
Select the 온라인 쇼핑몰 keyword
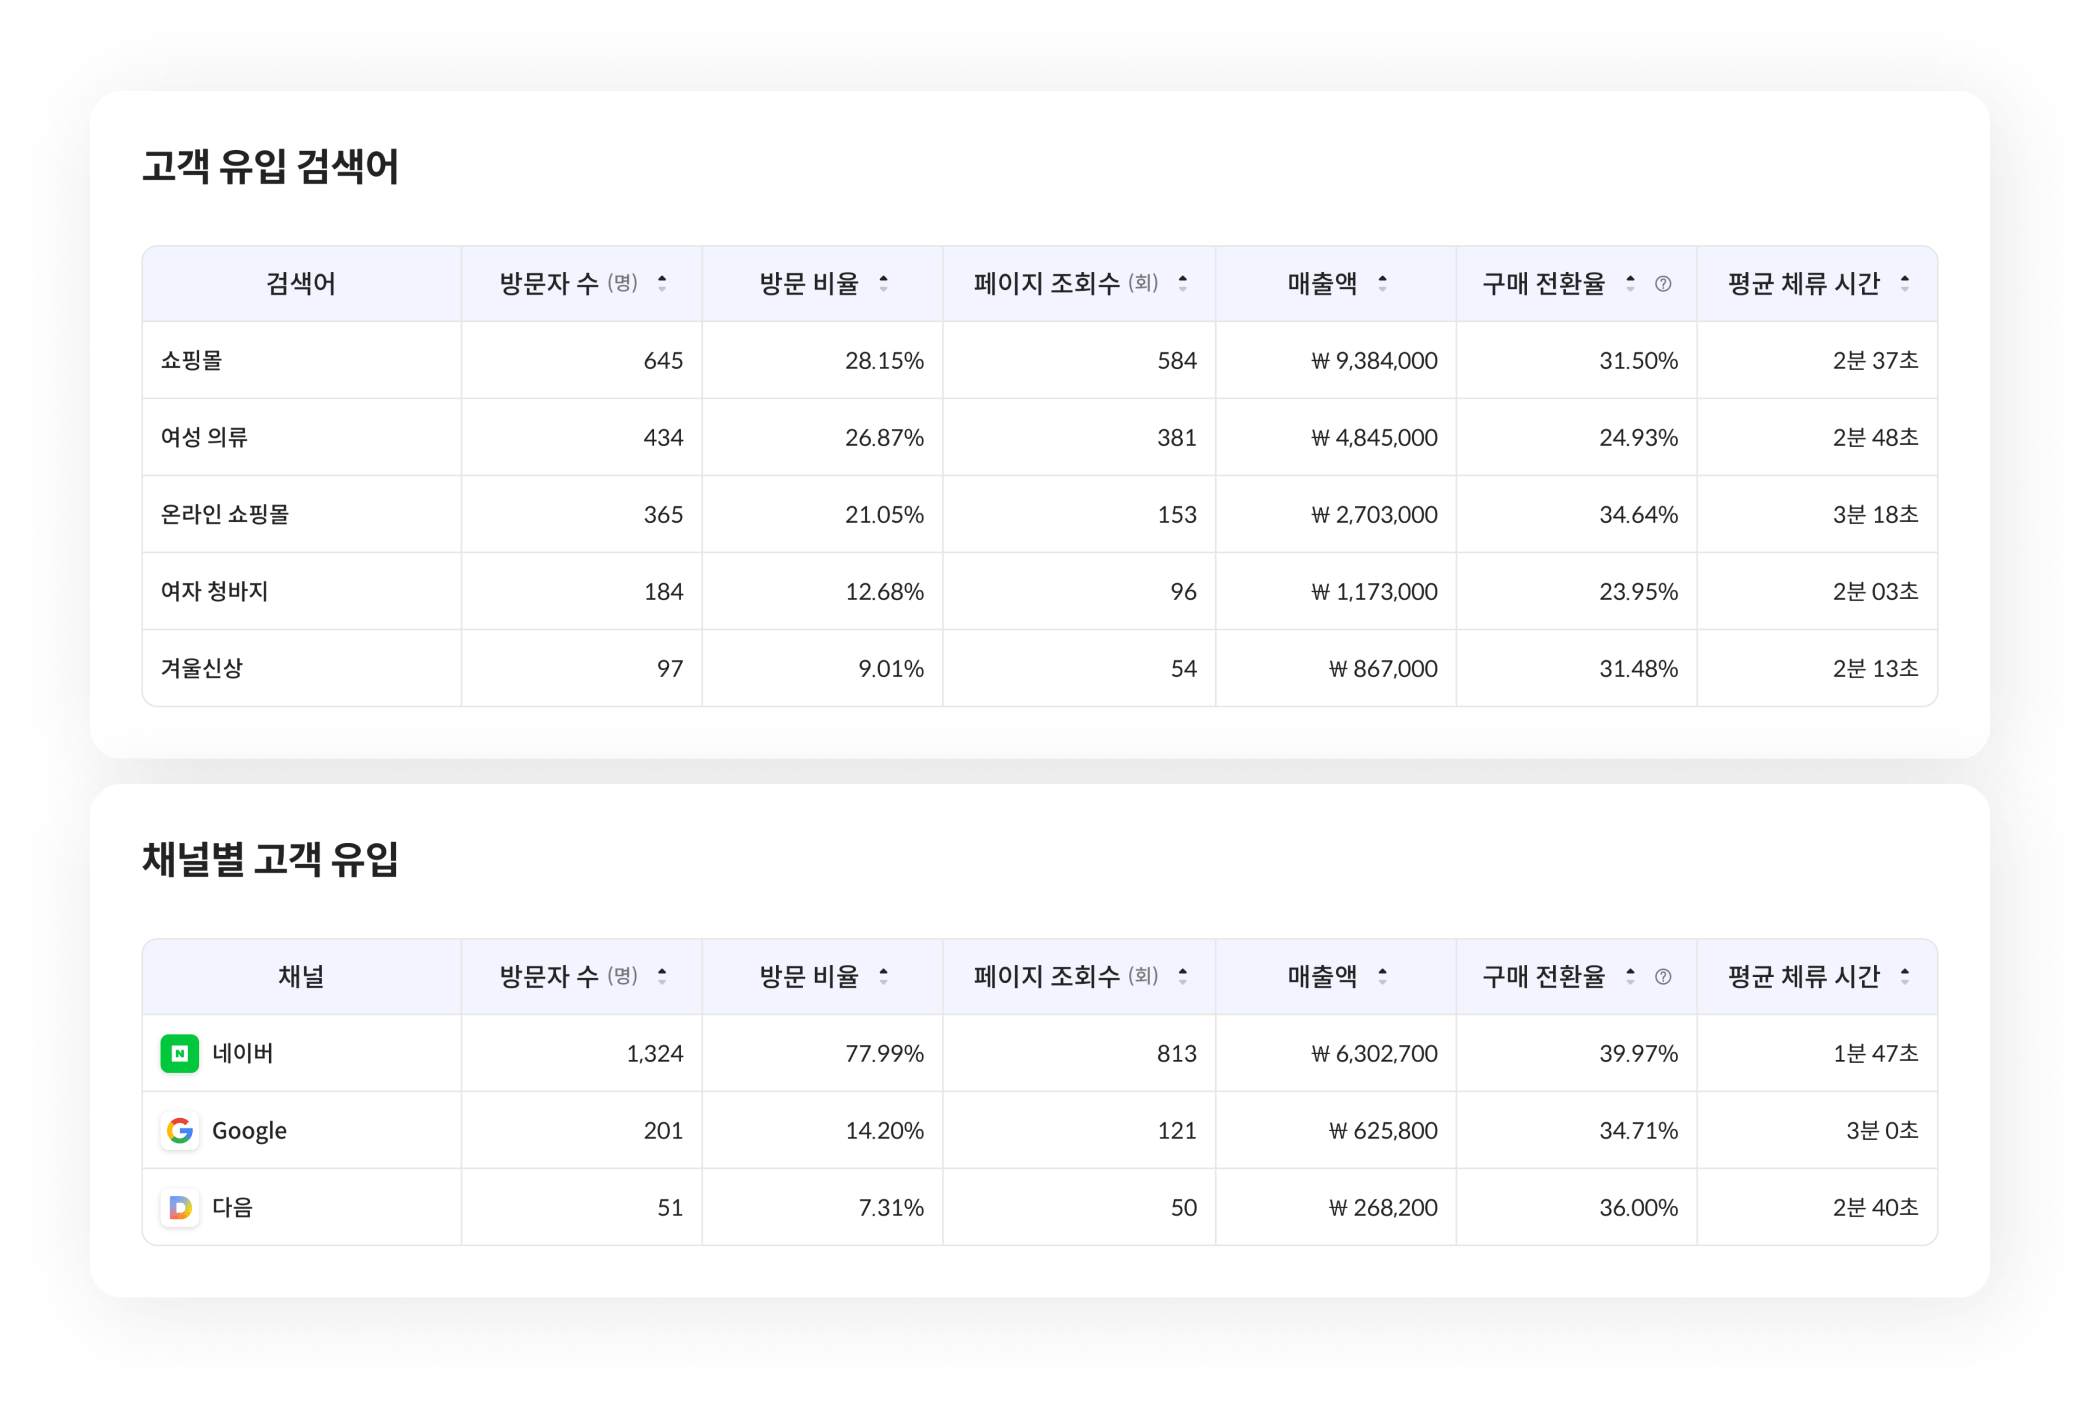(225, 514)
